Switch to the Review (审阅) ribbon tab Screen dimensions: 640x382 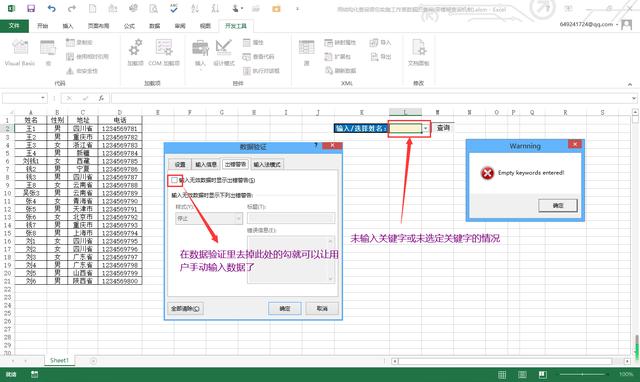180,26
